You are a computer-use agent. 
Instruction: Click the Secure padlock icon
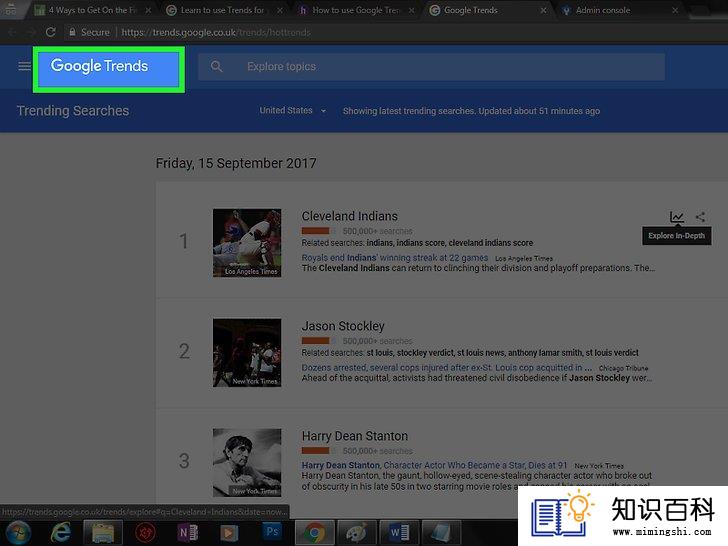tap(72, 32)
